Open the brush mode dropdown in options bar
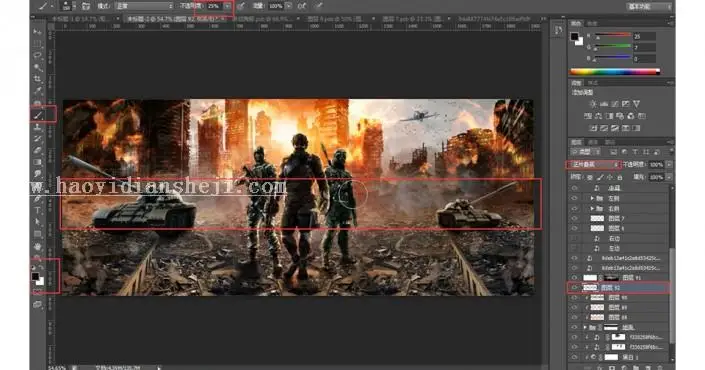This screenshot has height=370, width=705. [x=143, y=6]
